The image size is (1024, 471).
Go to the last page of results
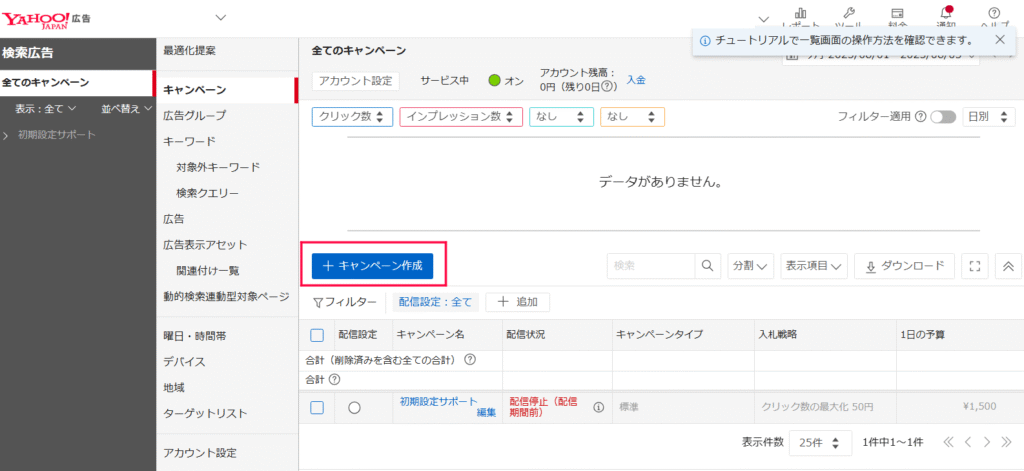click(x=1006, y=442)
